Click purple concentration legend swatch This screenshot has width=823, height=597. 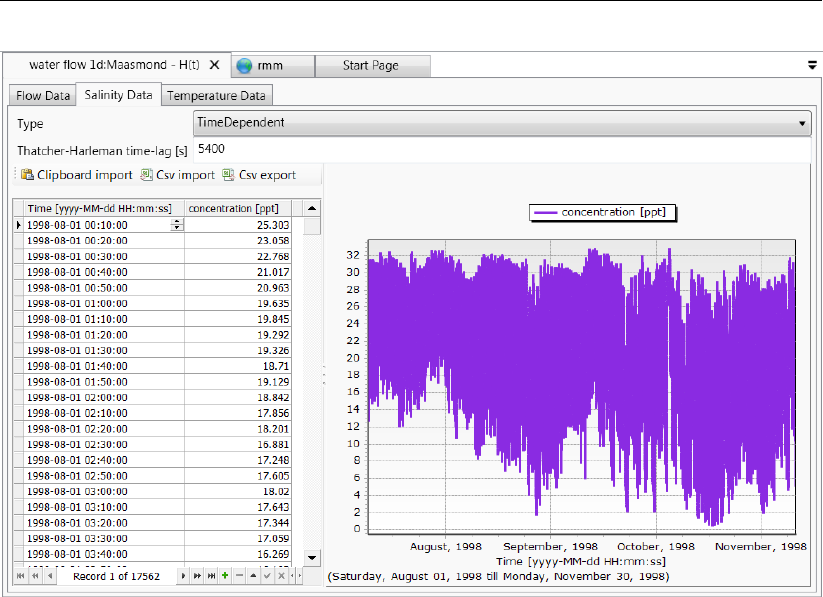coord(546,212)
